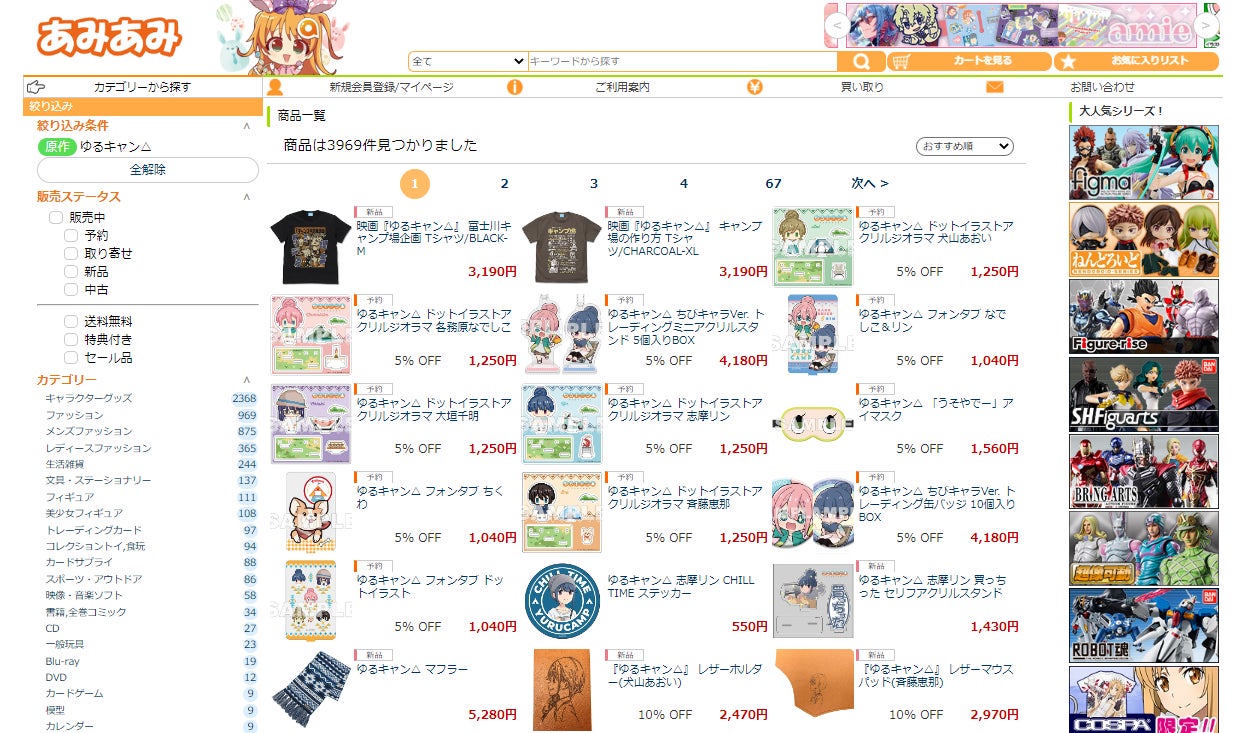Open the おすすめ順 sort dropdown
Viewport: 1252px width, 733px height.
(x=965, y=146)
